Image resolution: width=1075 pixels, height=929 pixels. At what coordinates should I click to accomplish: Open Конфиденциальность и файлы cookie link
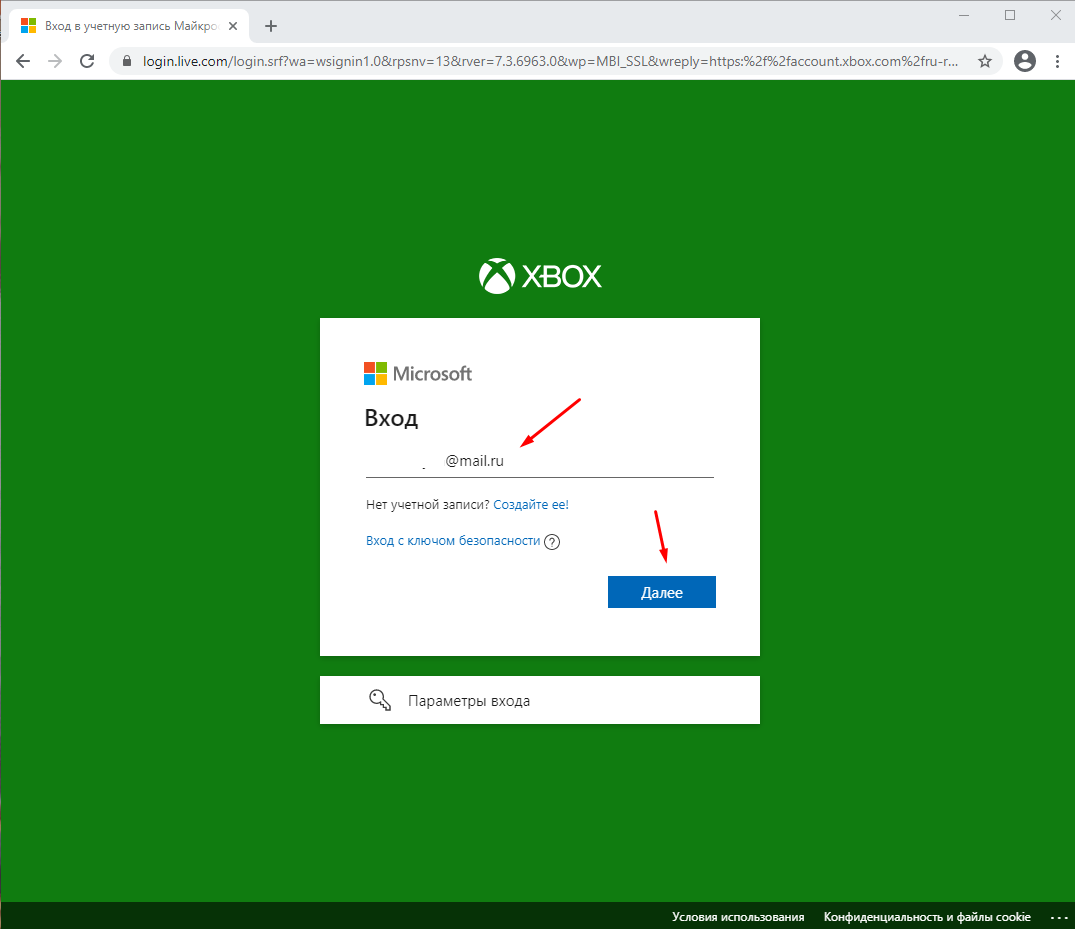click(x=927, y=917)
